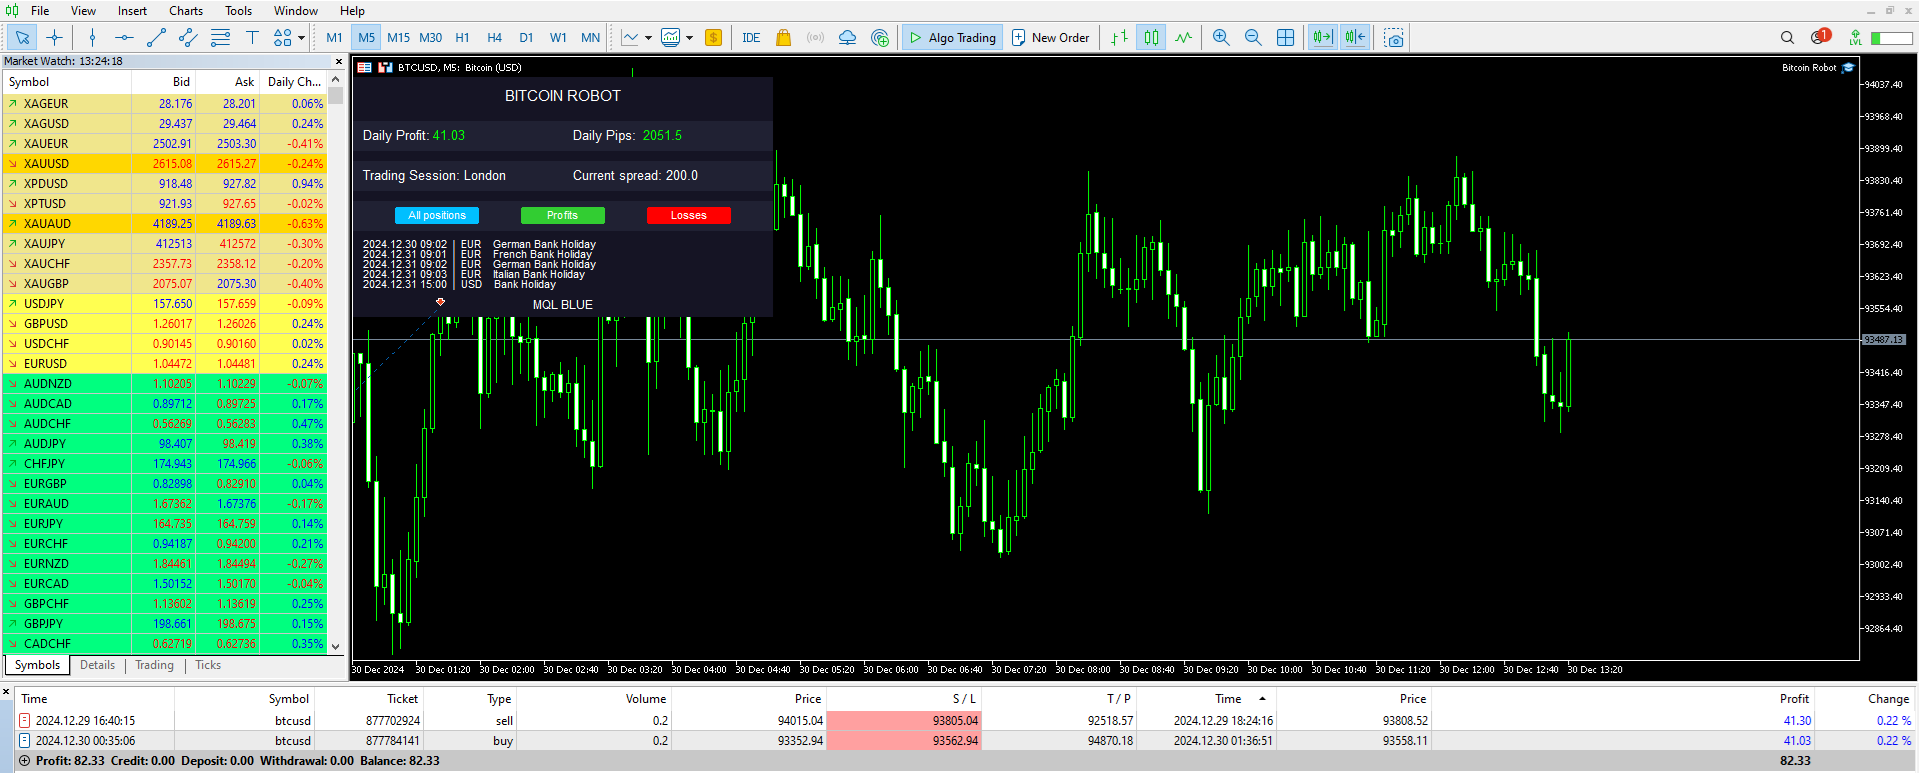Open the IDE MetaEditor
The width and height of the screenshot is (1919, 773).
[x=751, y=38]
